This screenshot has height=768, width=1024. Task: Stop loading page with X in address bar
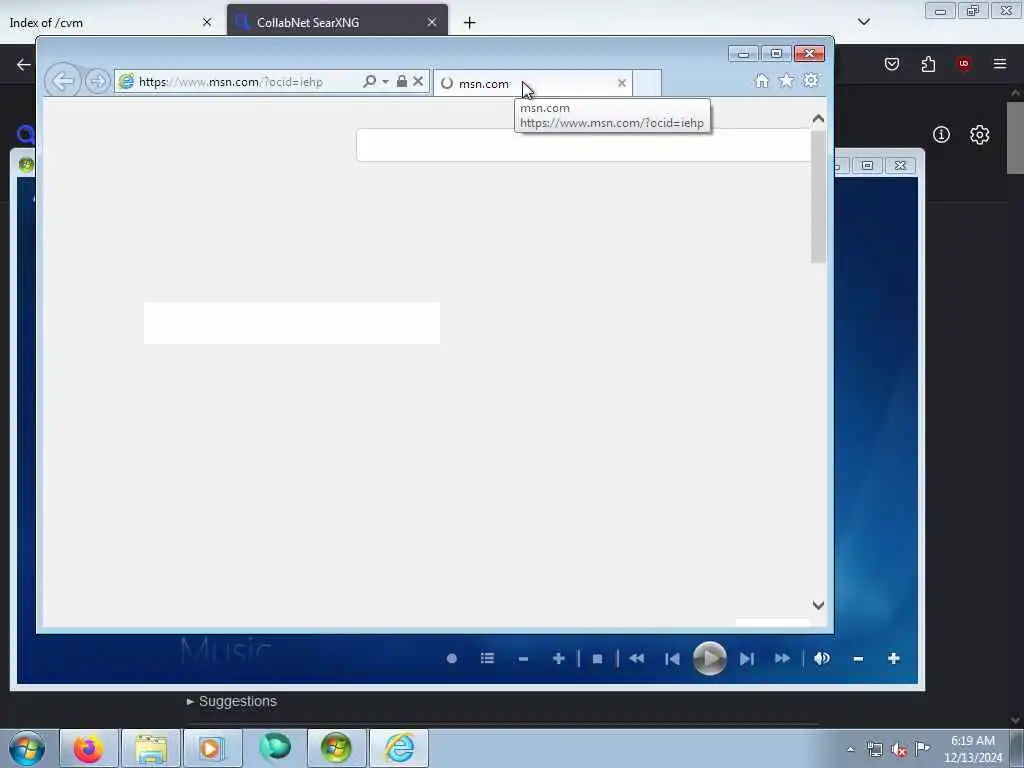pos(418,81)
